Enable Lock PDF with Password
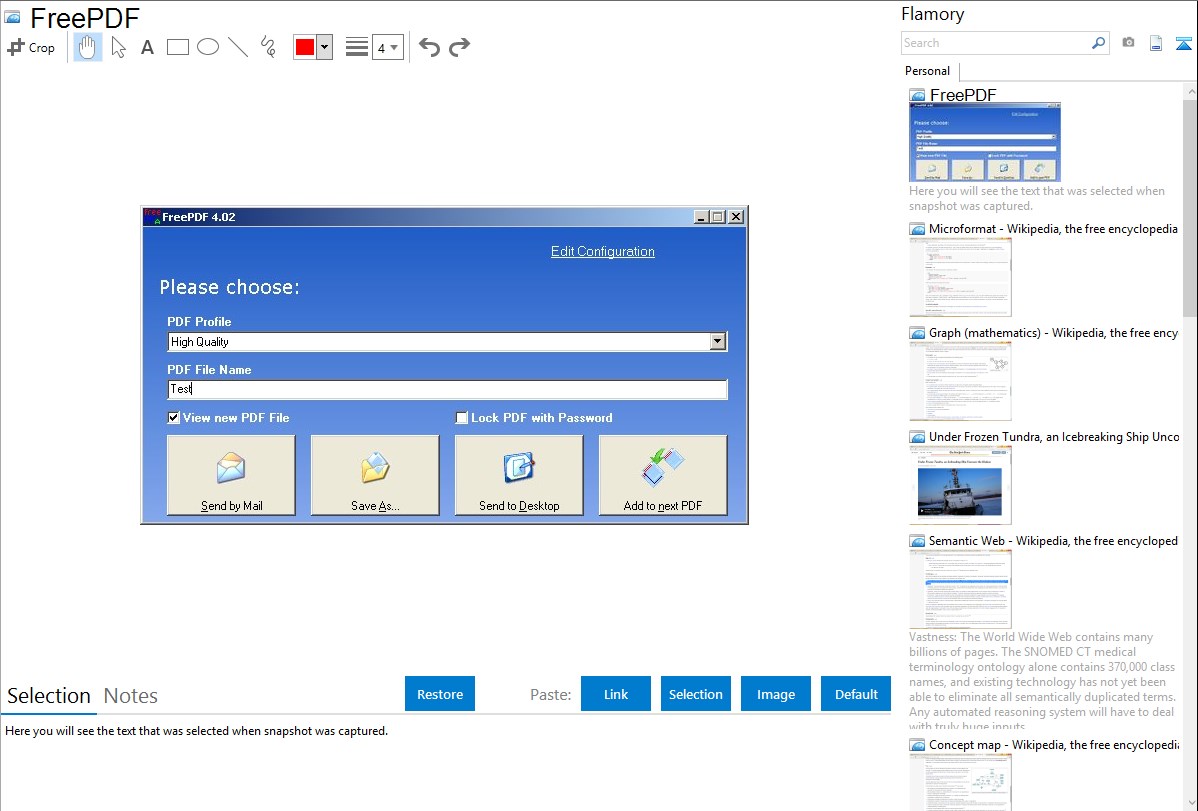1198x811 pixels. coord(462,418)
